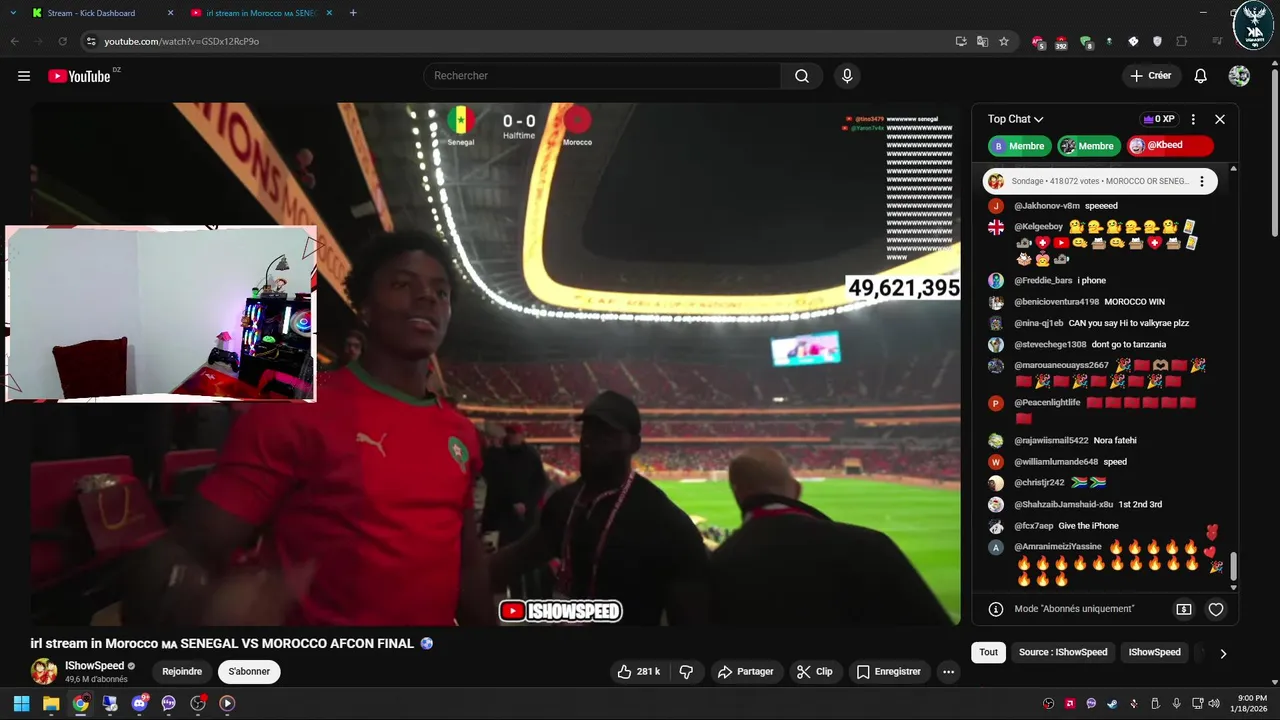Close the Kick Dashboard browser tab
Viewport: 1280px width, 720px height.
[x=170, y=13]
